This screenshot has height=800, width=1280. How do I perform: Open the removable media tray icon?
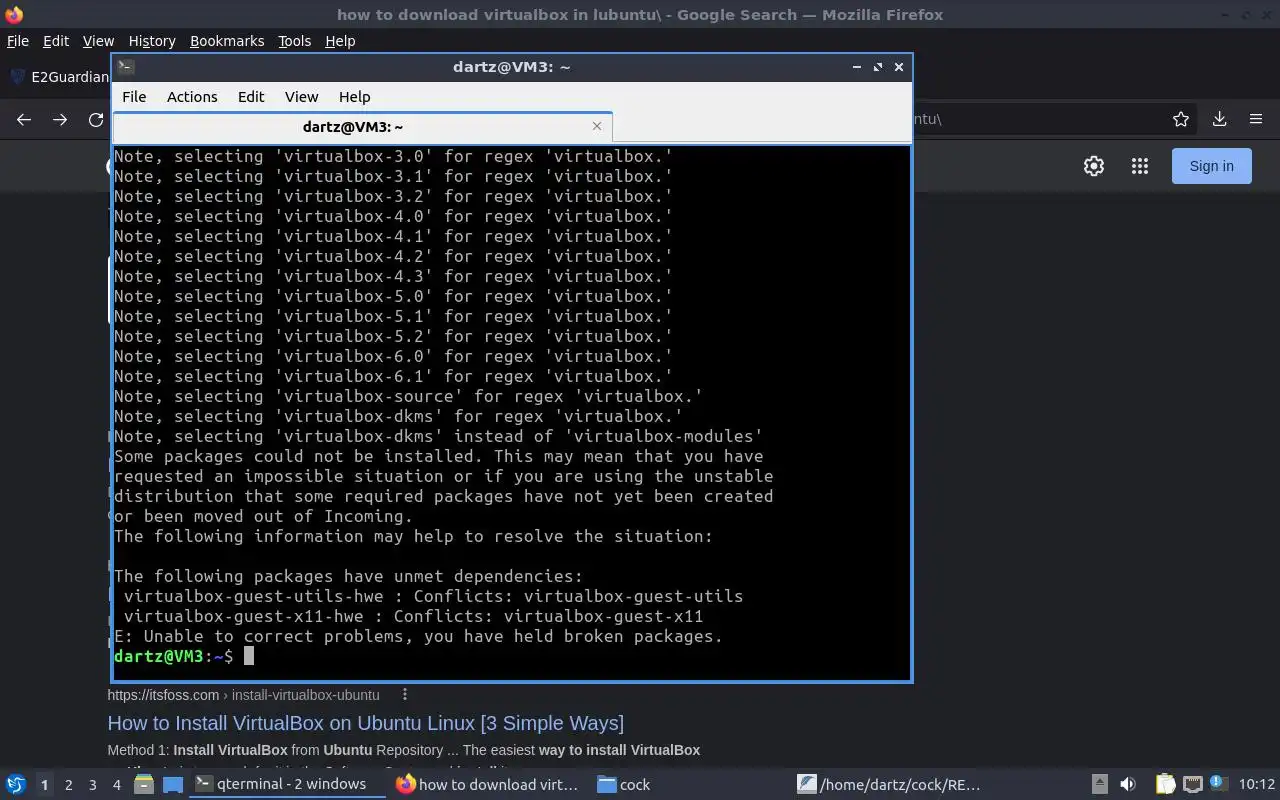1099,784
